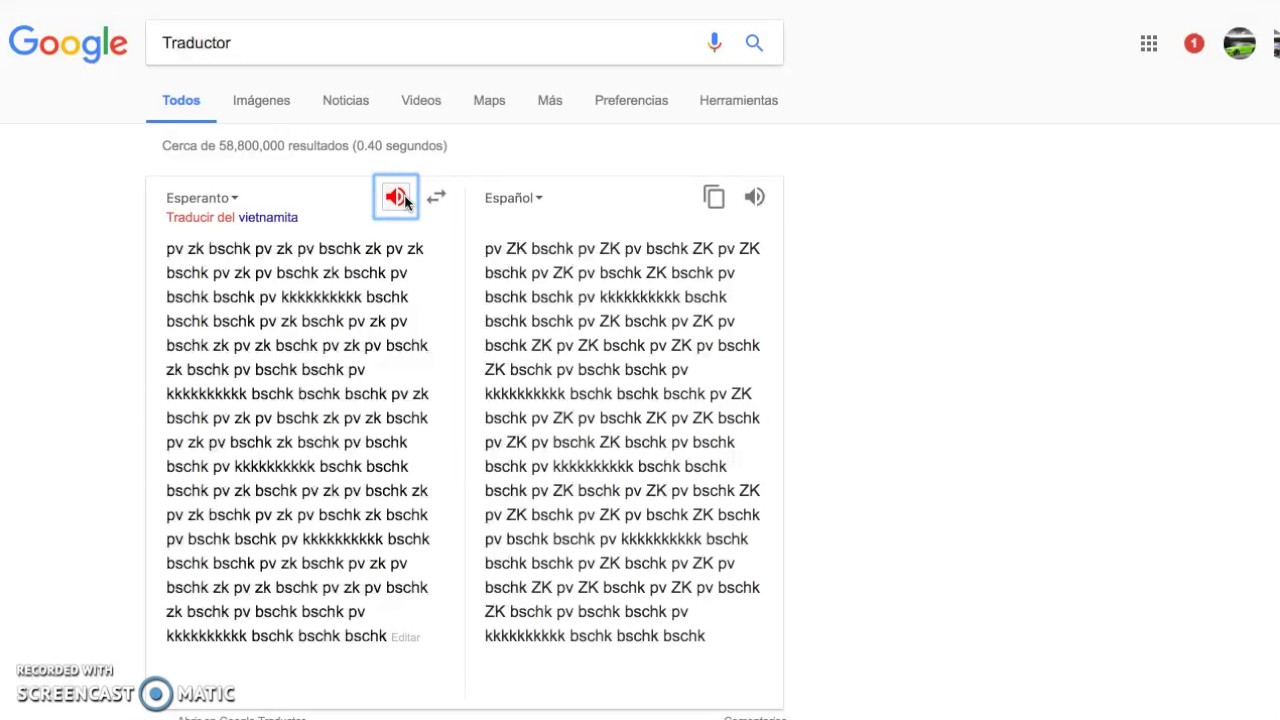1280x720 pixels.
Task: Open the Más search menu
Action: pos(550,100)
